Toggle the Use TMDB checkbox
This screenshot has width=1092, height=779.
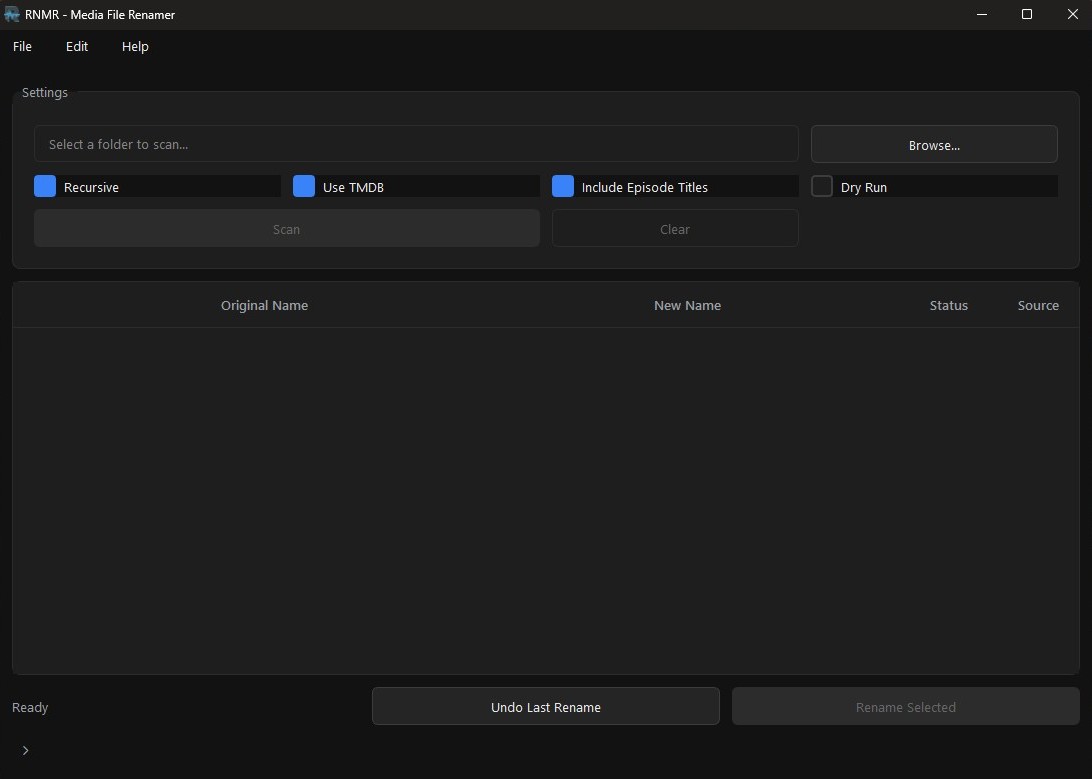303,186
